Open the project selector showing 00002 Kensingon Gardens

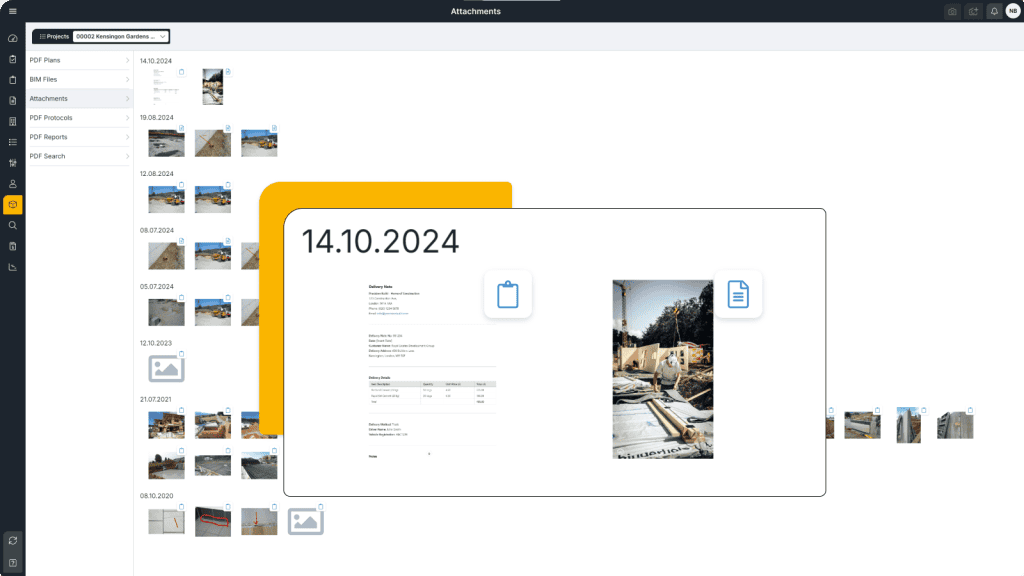coord(118,36)
